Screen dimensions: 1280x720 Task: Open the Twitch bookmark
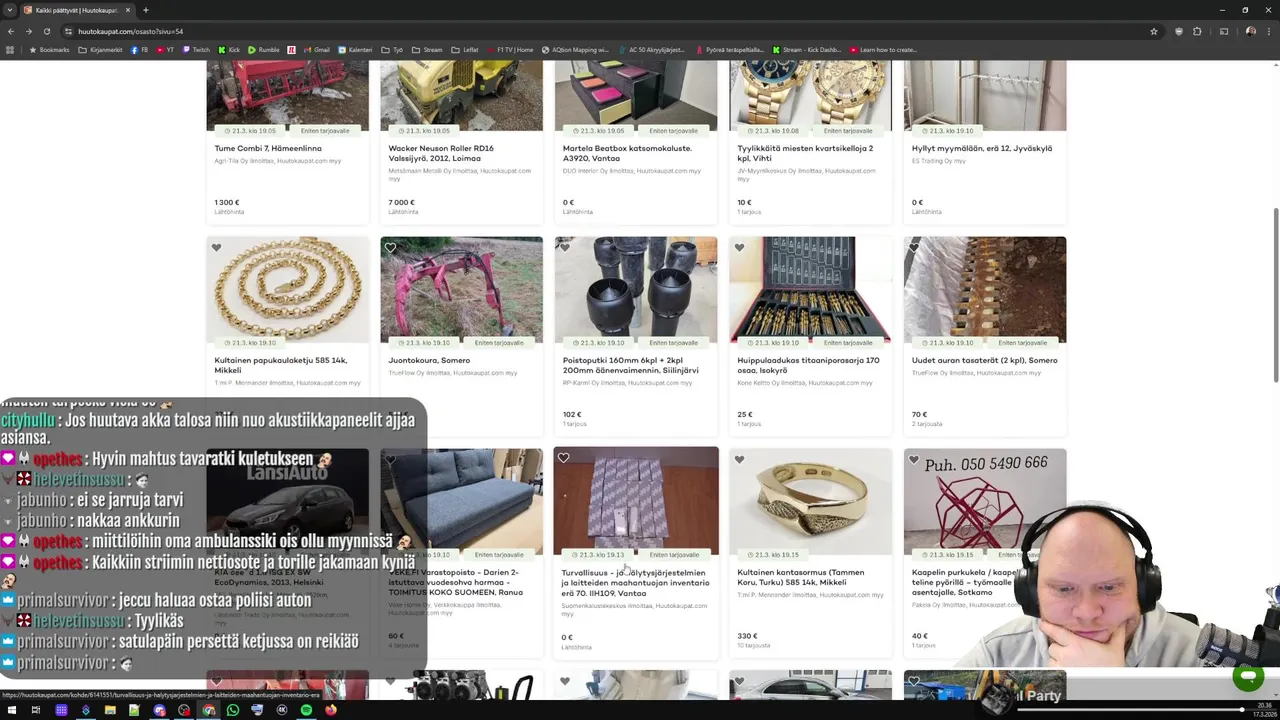pyautogui.click(x=196, y=50)
